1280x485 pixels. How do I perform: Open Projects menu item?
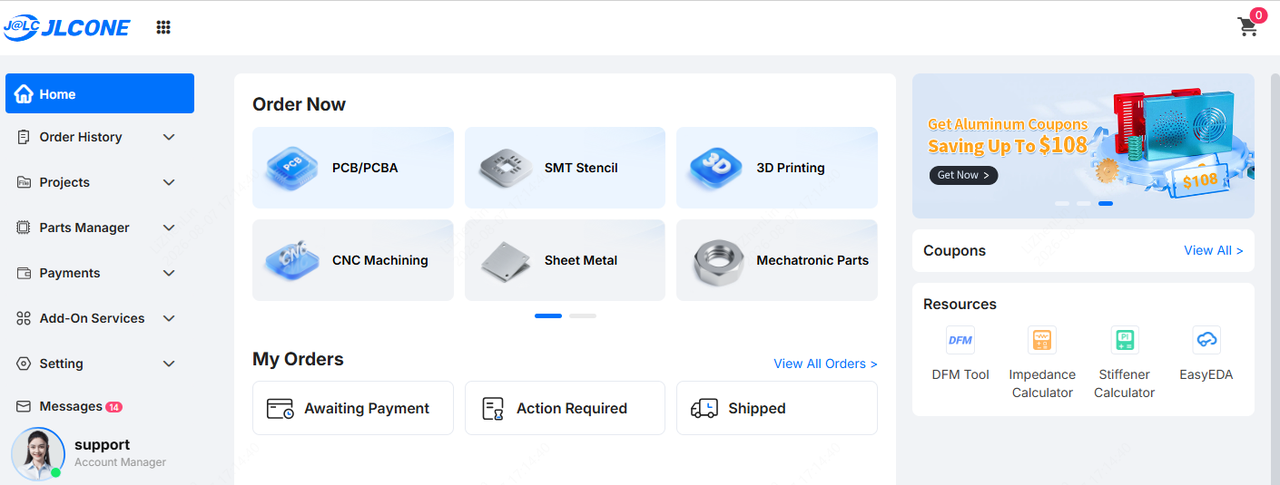100,182
